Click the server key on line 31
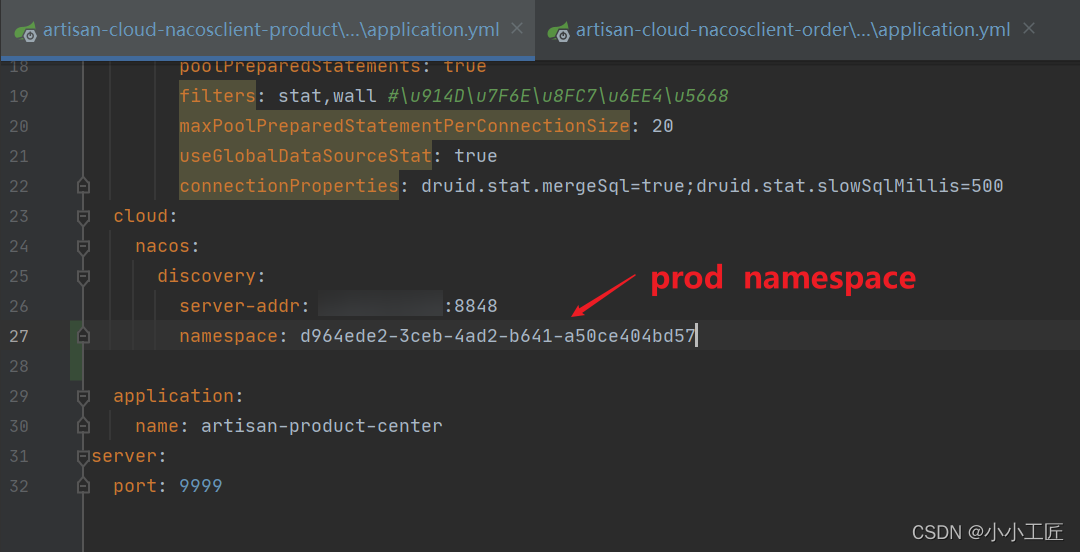Viewport: 1080px width, 552px height. [x=124, y=456]
